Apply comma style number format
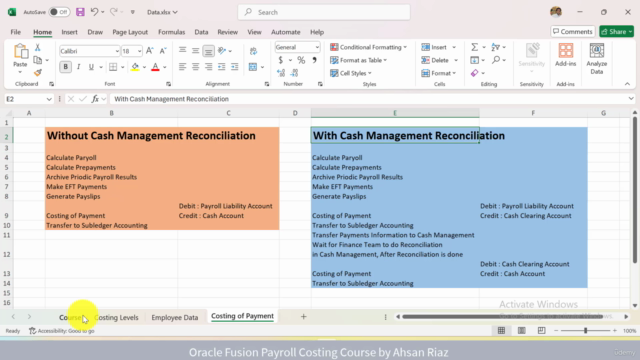This screenshot has width=640, height=360. (314, 60)
